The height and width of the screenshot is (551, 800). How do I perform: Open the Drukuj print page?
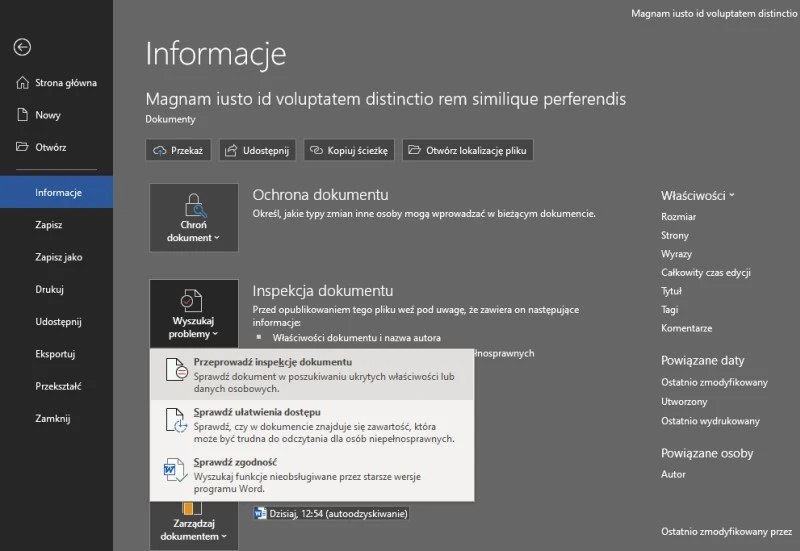pyautogui.click(x=49, y=289)
